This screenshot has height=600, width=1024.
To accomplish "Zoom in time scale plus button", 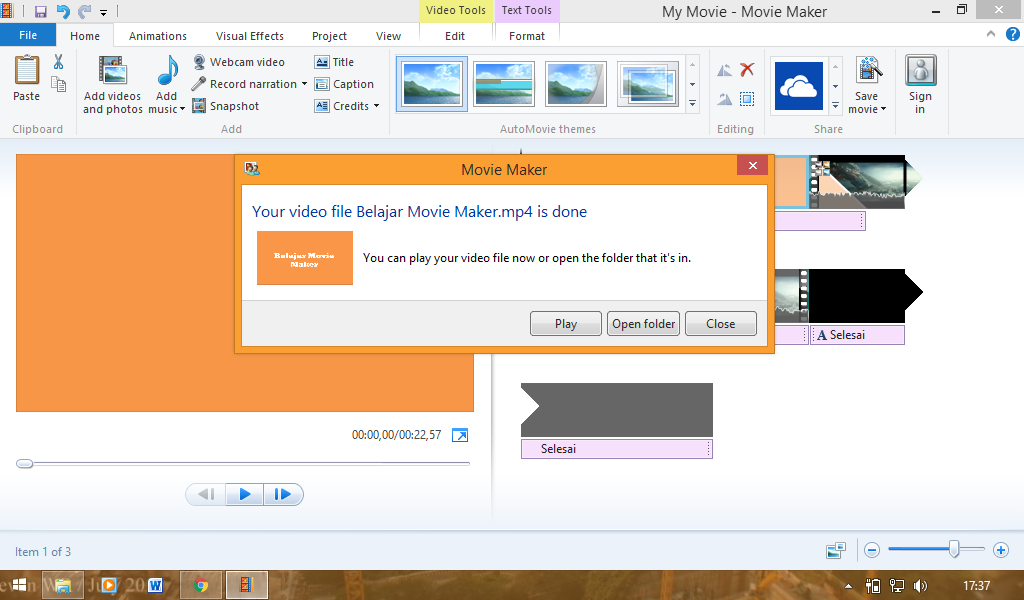I will pos(1000,550).
